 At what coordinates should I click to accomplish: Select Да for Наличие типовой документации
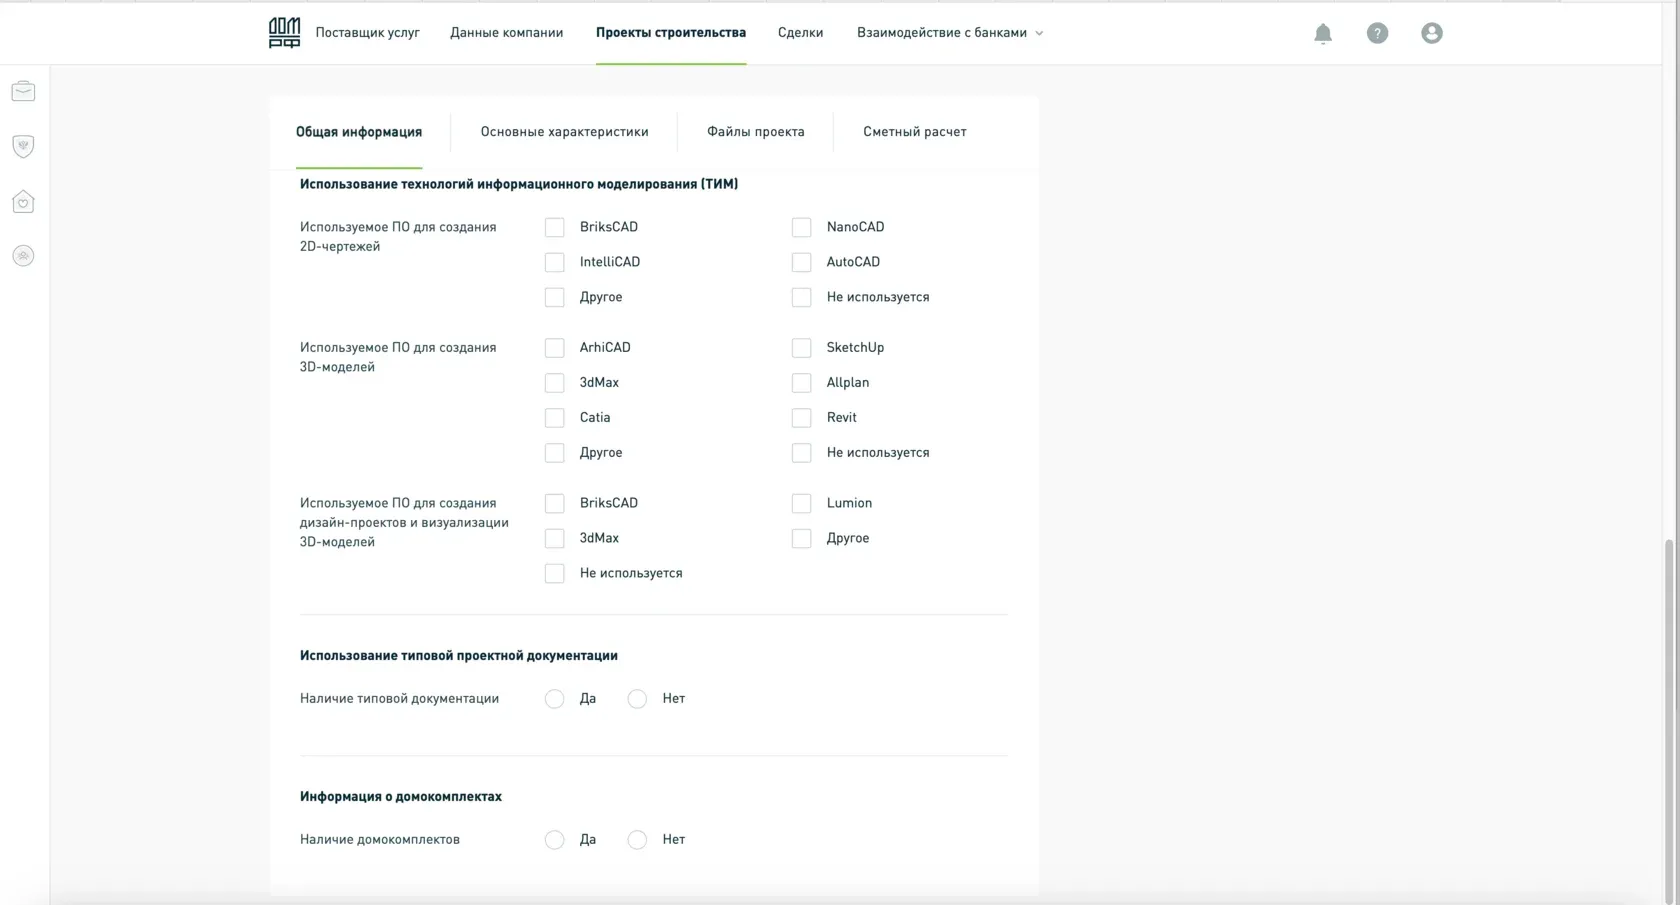pyautogui.click(x=554, y=699)
